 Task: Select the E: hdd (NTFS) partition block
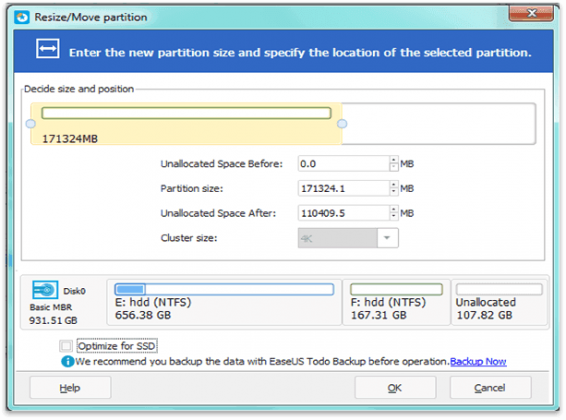224,302
